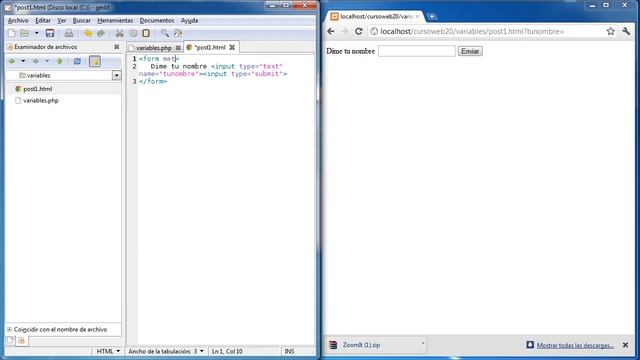The image size is (640, 360).
Task: Open the Buscar menu
Action: (x=82, y=20)
